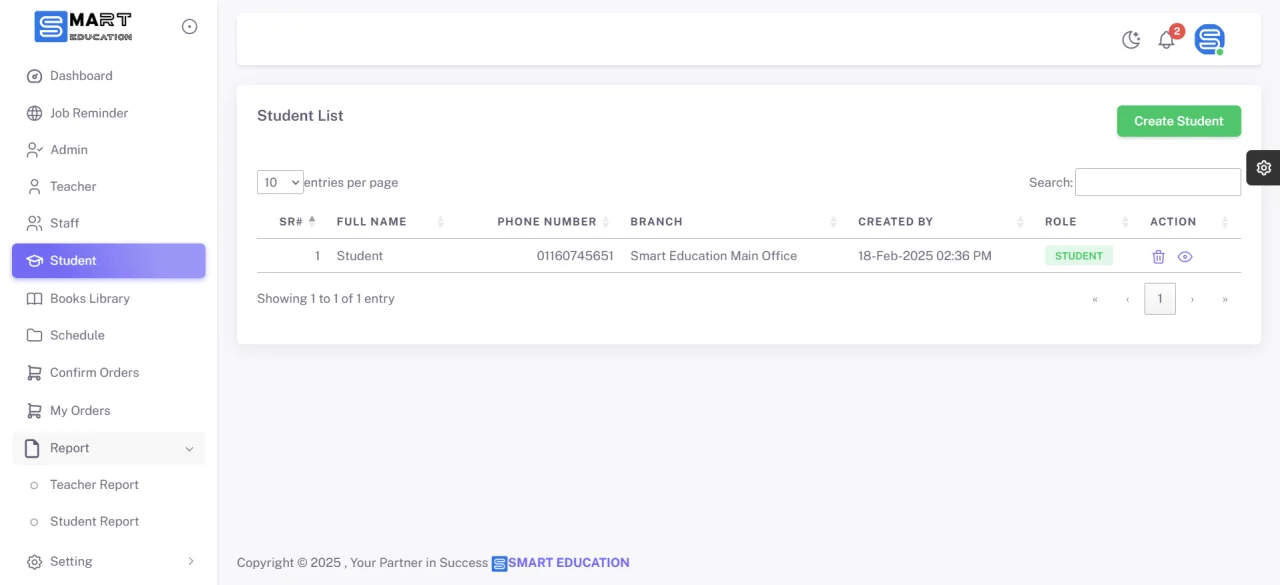
Task: View Student details via eye icon
Action: pyautogui.click(x=1185, y=257)
